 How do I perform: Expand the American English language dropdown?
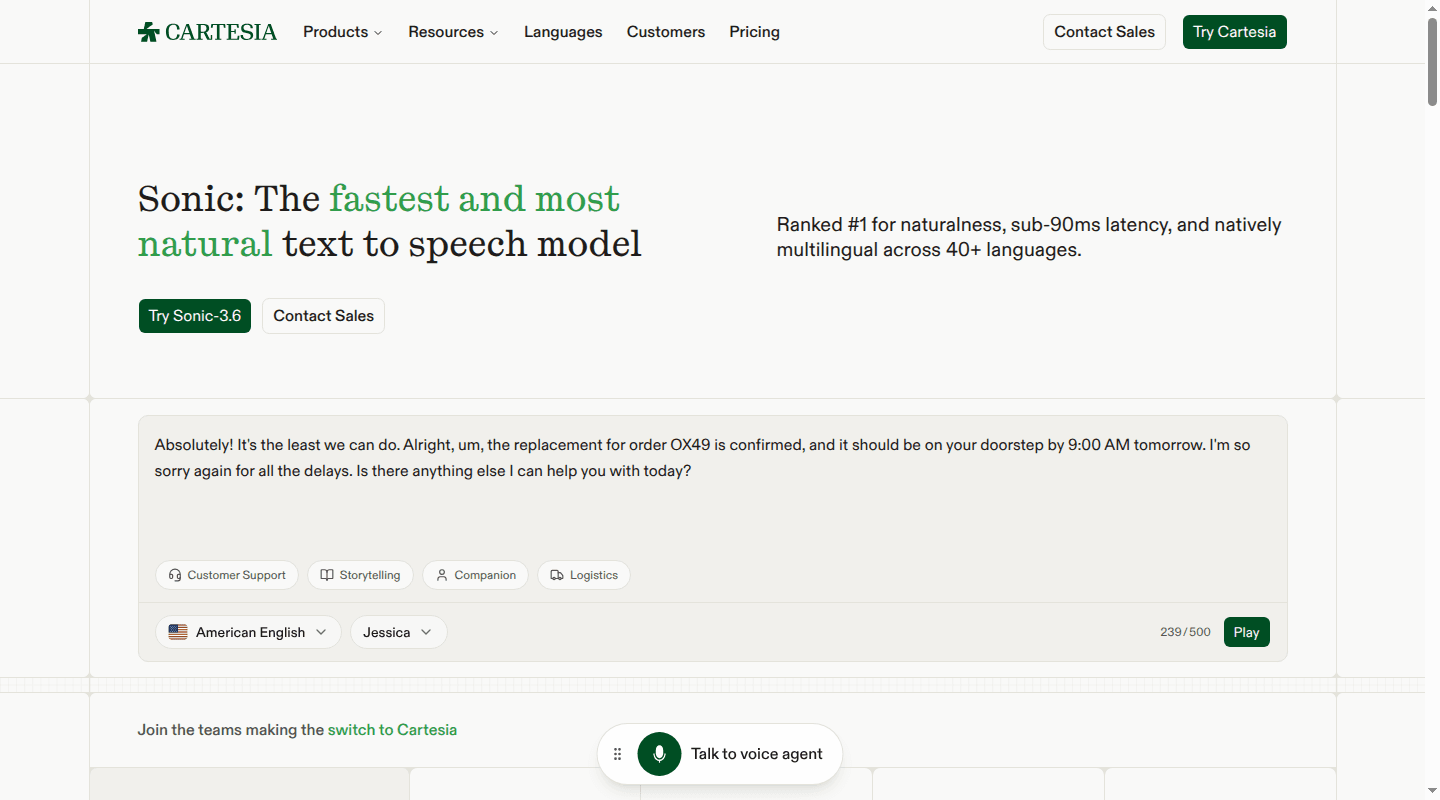click(248, 632)
